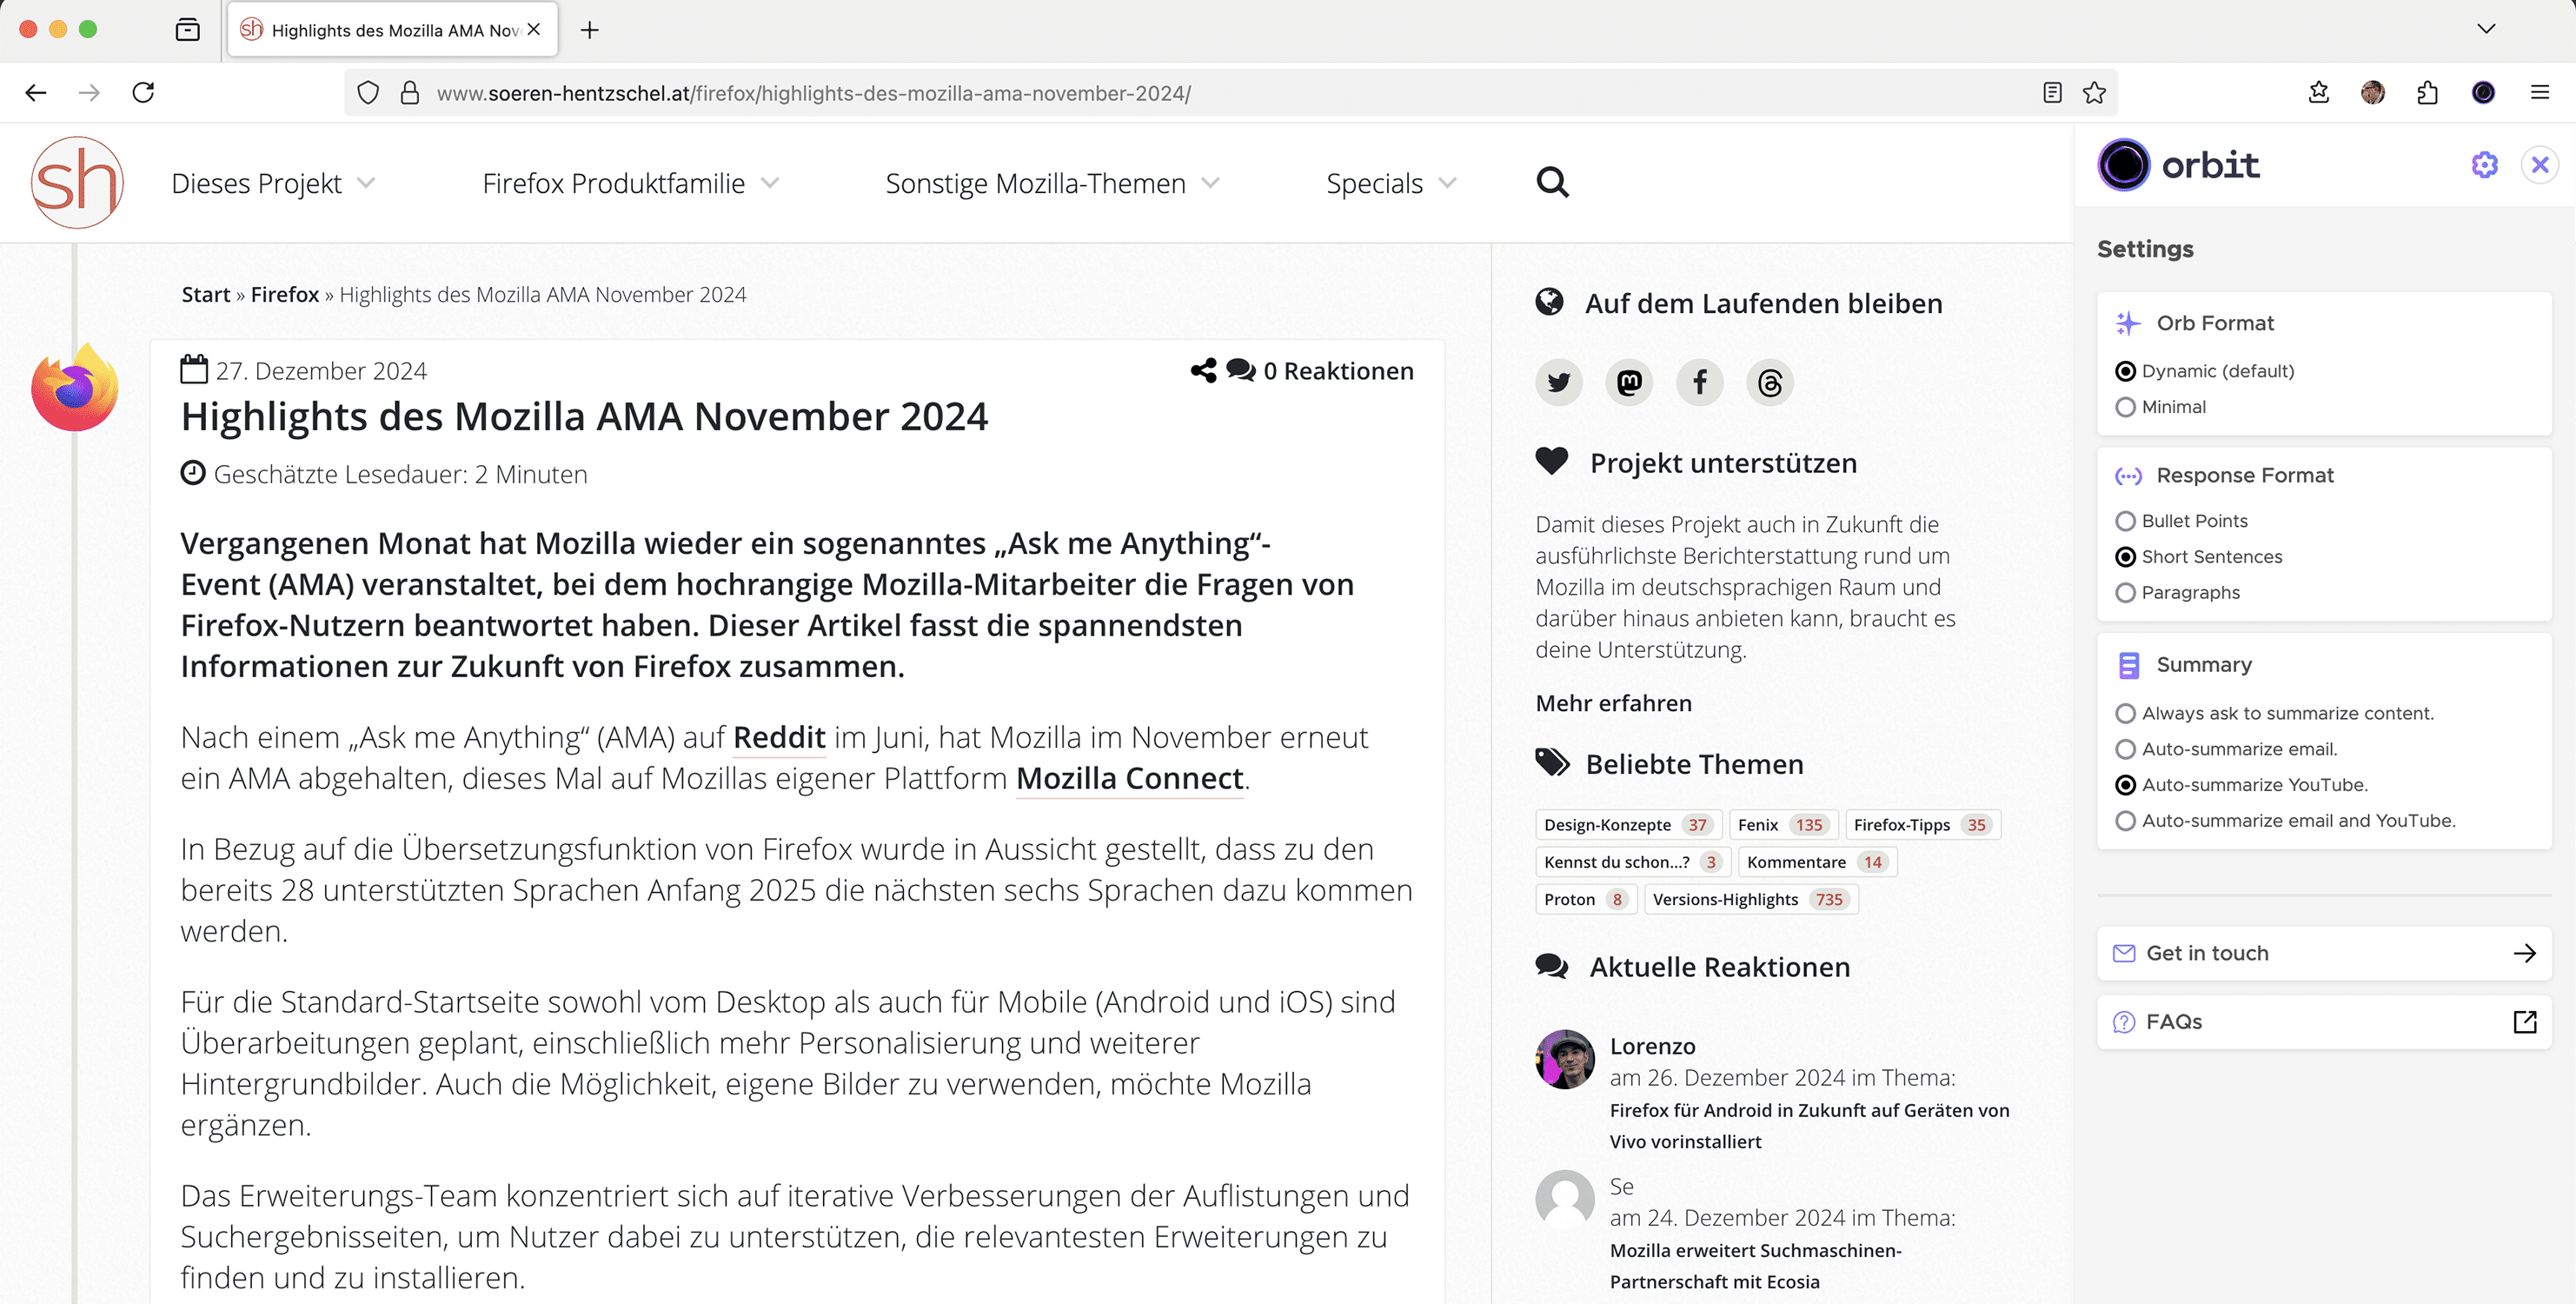Click the share icon beside Reaktionen
Screen dimensions: 2576x1304
[1203, 371]
